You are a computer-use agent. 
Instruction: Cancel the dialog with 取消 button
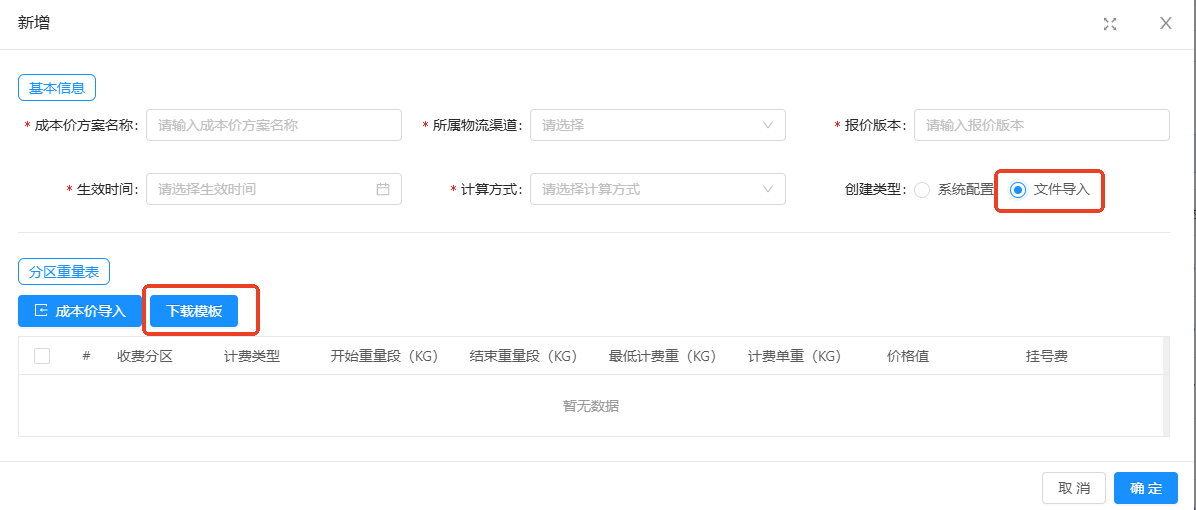click(1073, 488)
